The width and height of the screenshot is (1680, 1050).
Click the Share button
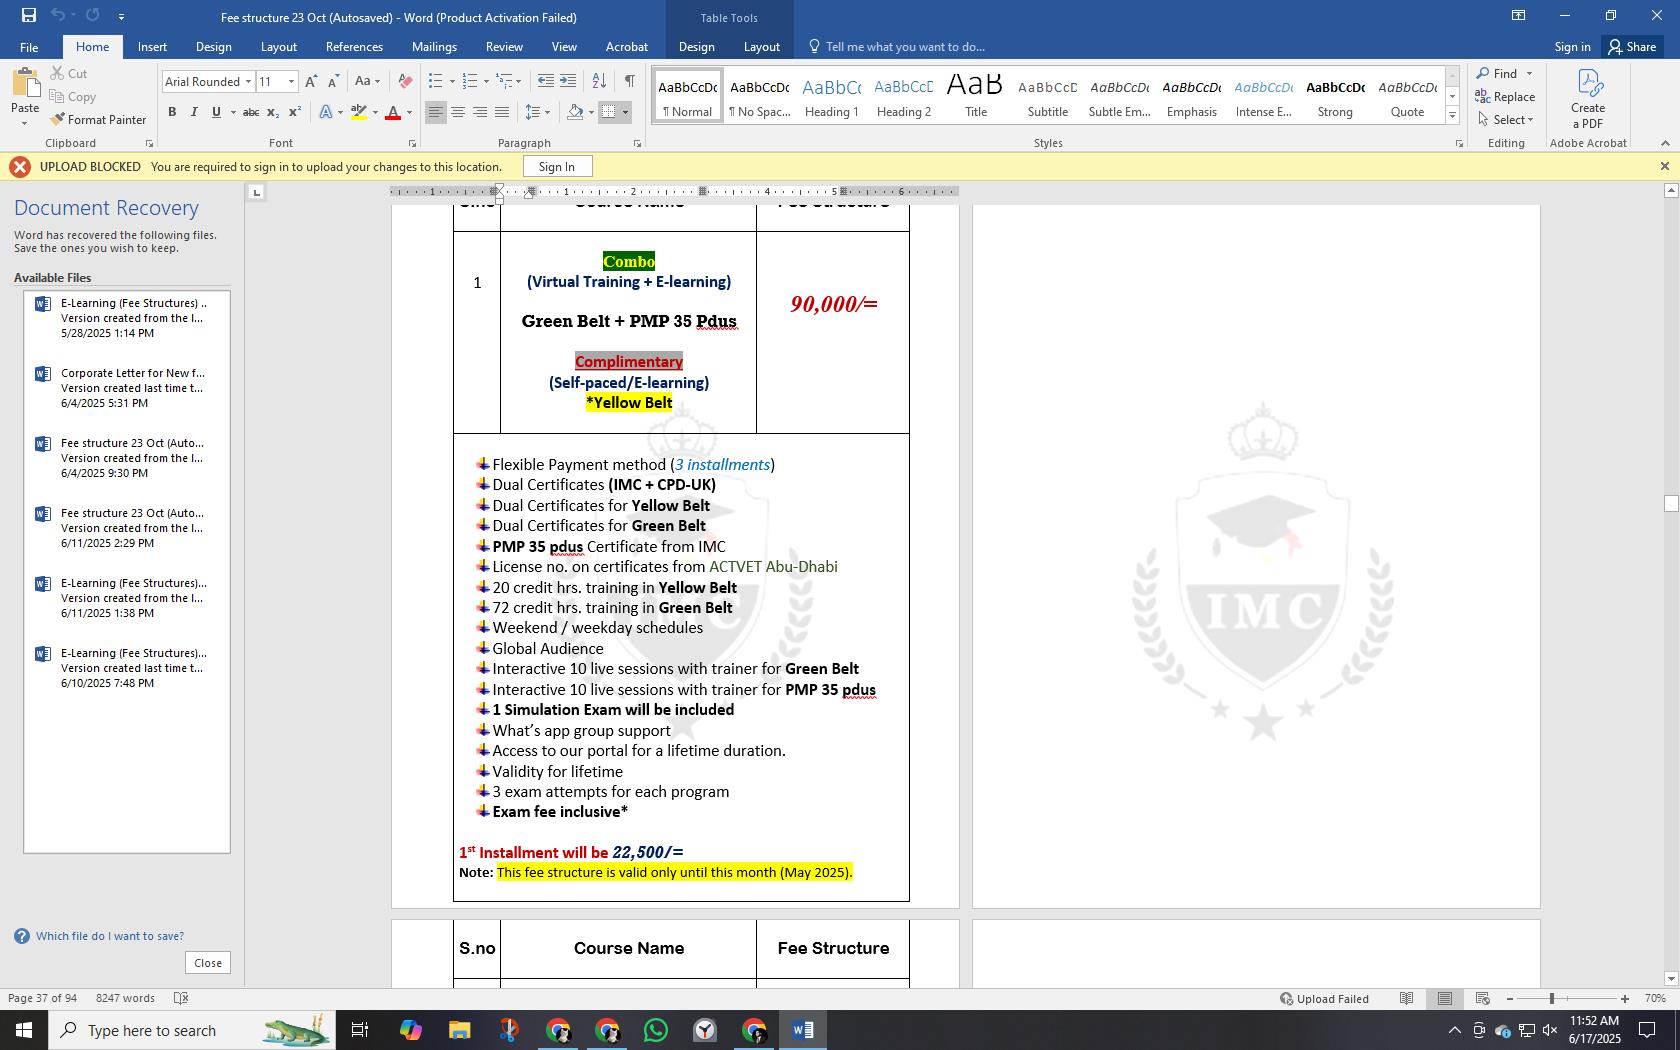tap(1632, 47)
